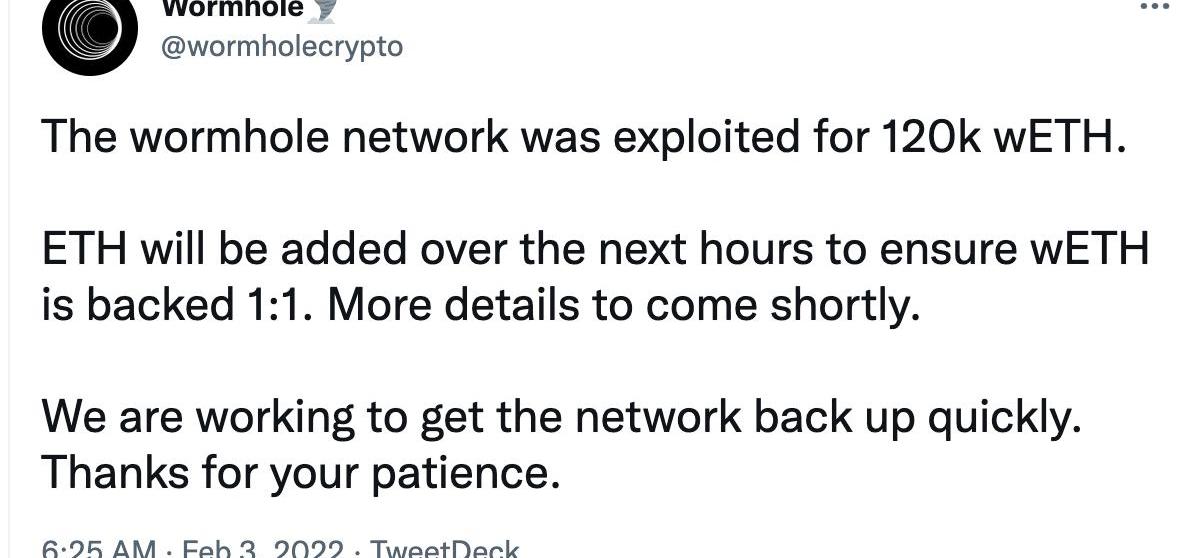The width and height of the screenshot is (1198, 558).
Task: Open the Wormhole profile avatar
Action: point(90,31)
